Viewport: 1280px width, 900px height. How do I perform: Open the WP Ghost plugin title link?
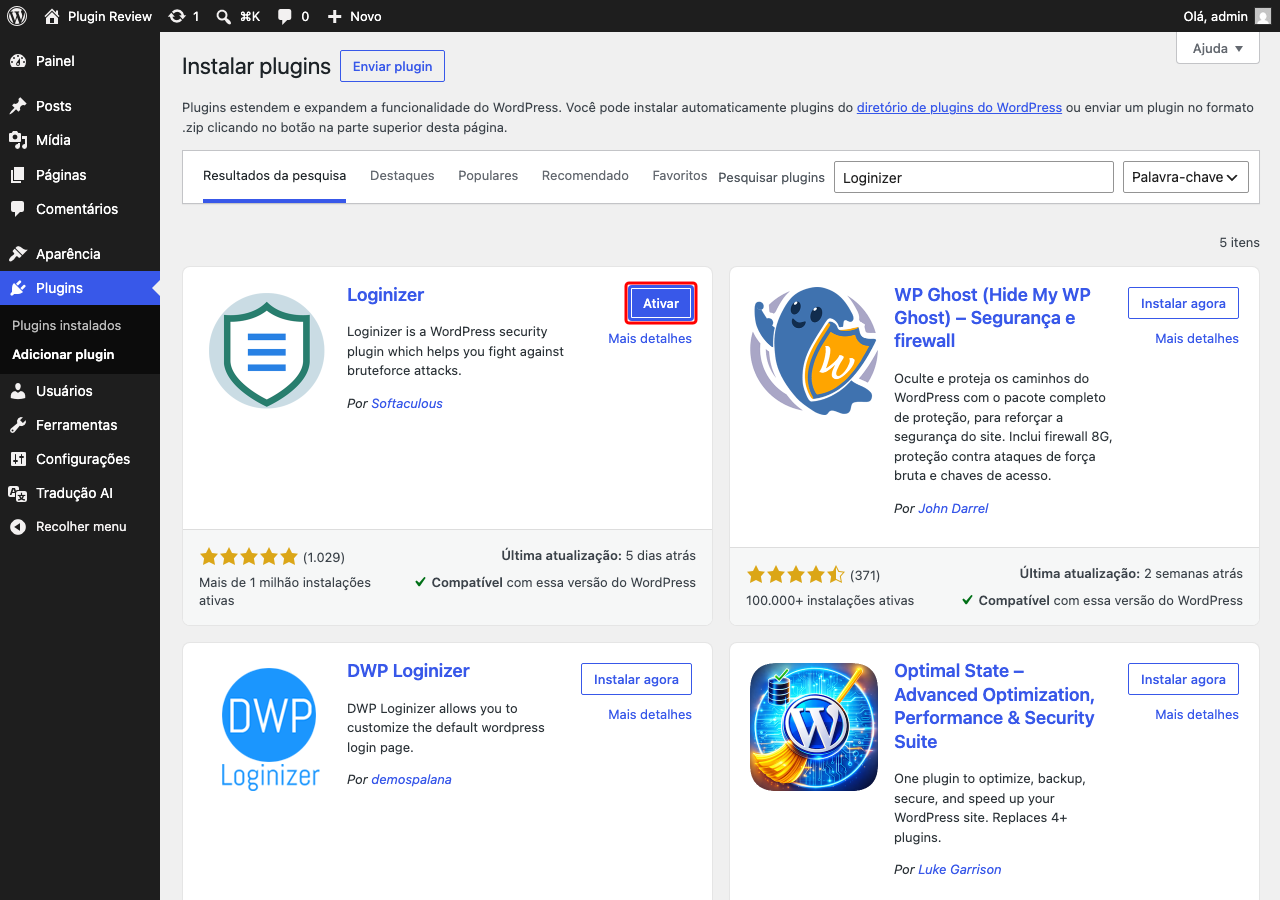click(x=992, y=318)
